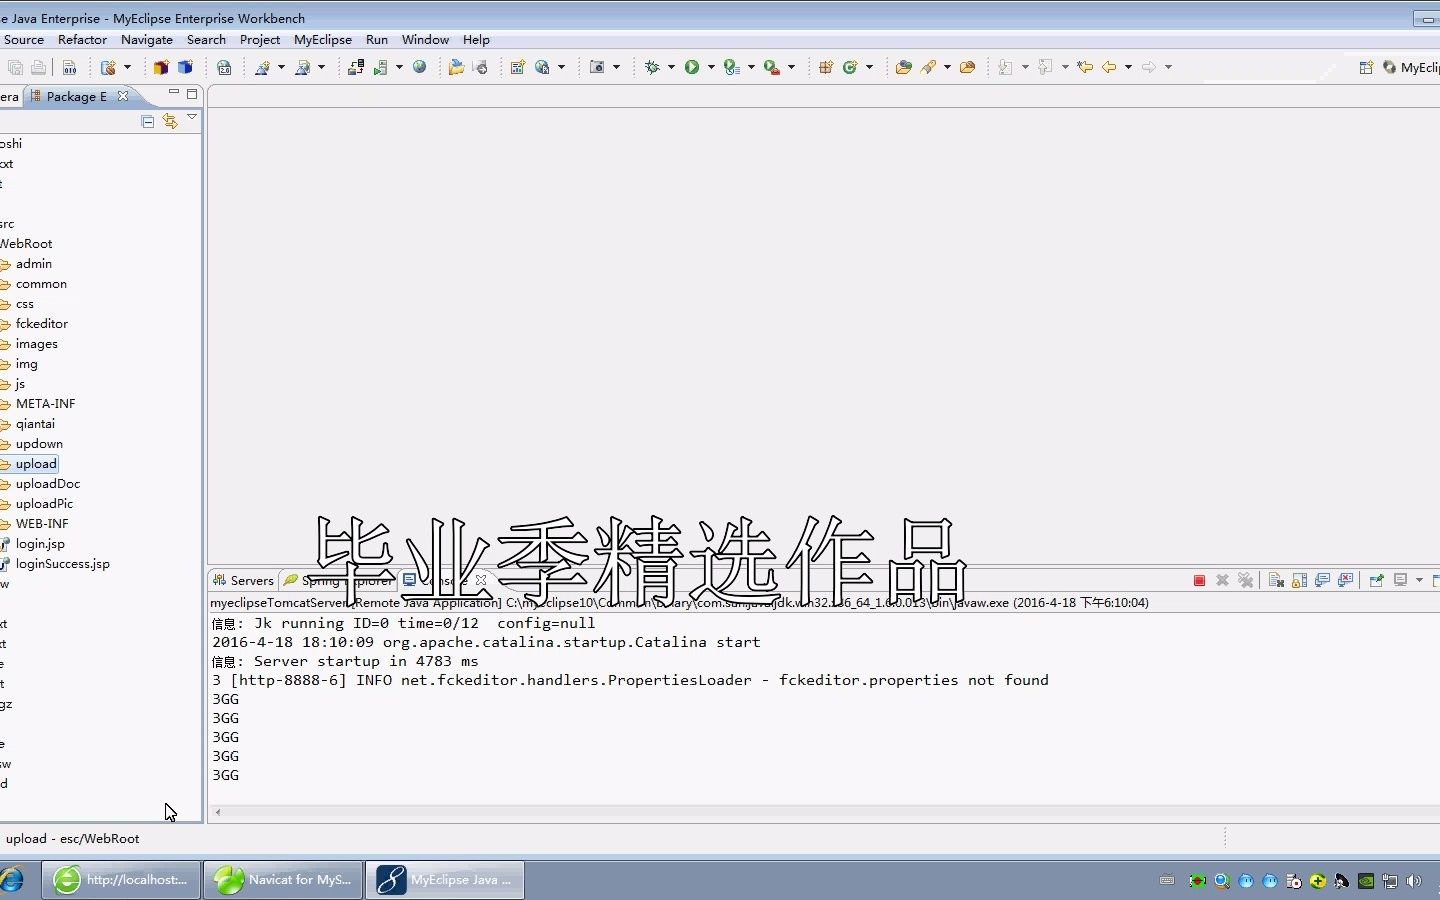Click the Open Type folder icon
This screenshot has width=1440, height=900.
click(x=903, y=67)
